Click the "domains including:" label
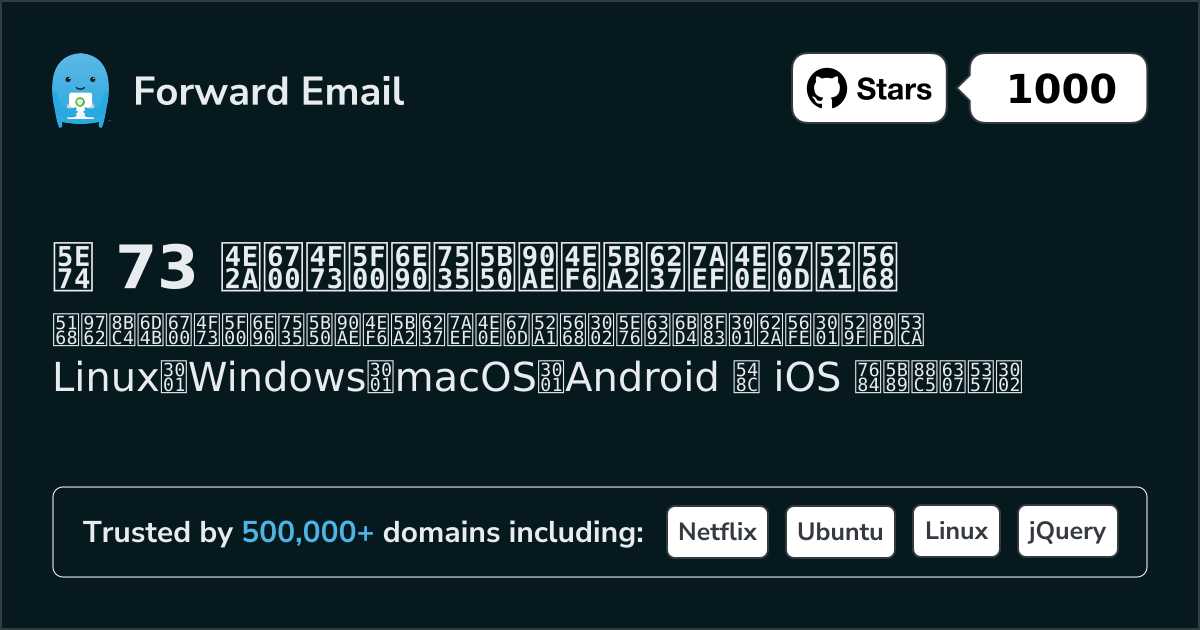The width and height of the screenshot is (1200, 630). [x=513, y=533]
